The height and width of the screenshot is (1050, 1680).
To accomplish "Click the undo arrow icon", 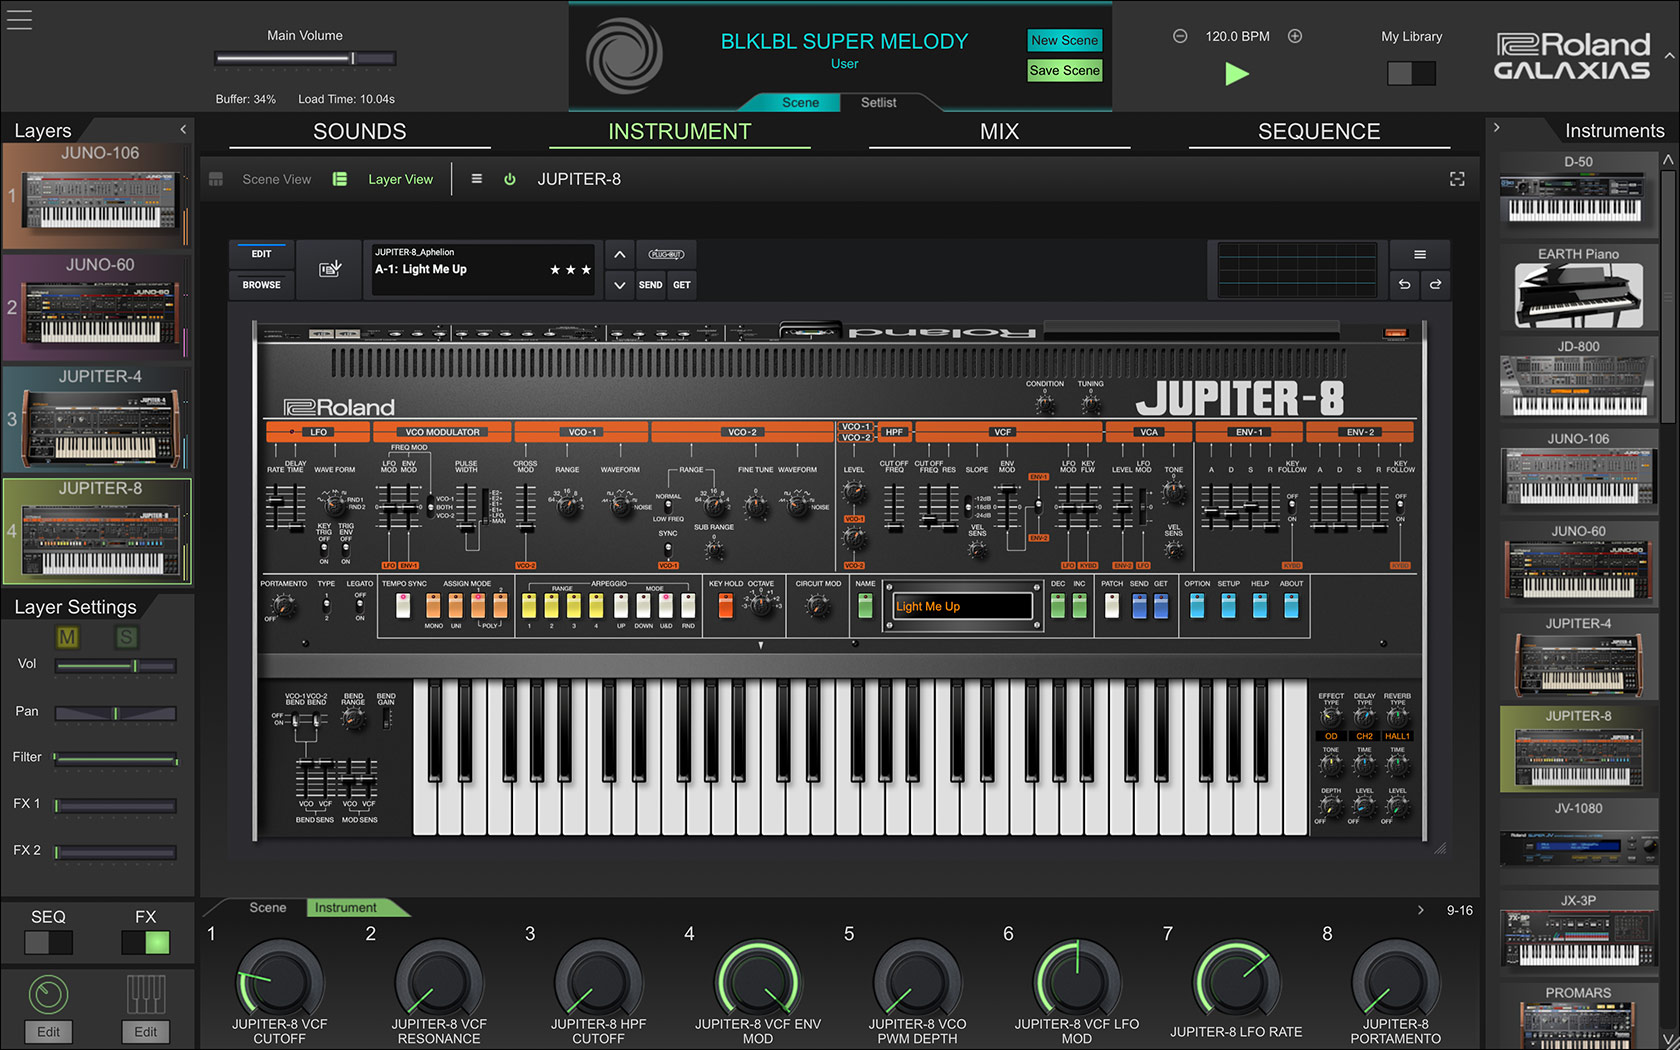I will [x=1404, y=285].
